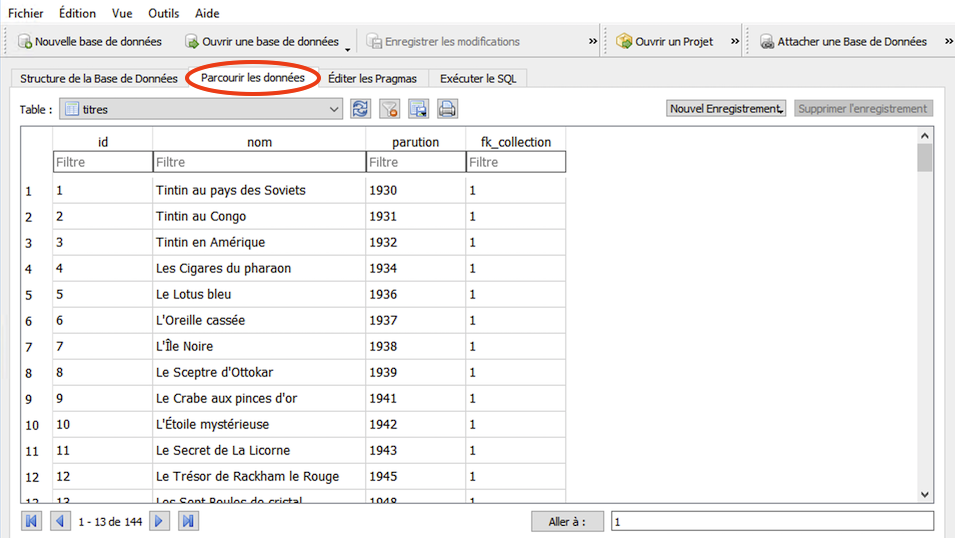Go to the first page of records
This screenshot has width=955, height=538.
[x=32, y=521]
